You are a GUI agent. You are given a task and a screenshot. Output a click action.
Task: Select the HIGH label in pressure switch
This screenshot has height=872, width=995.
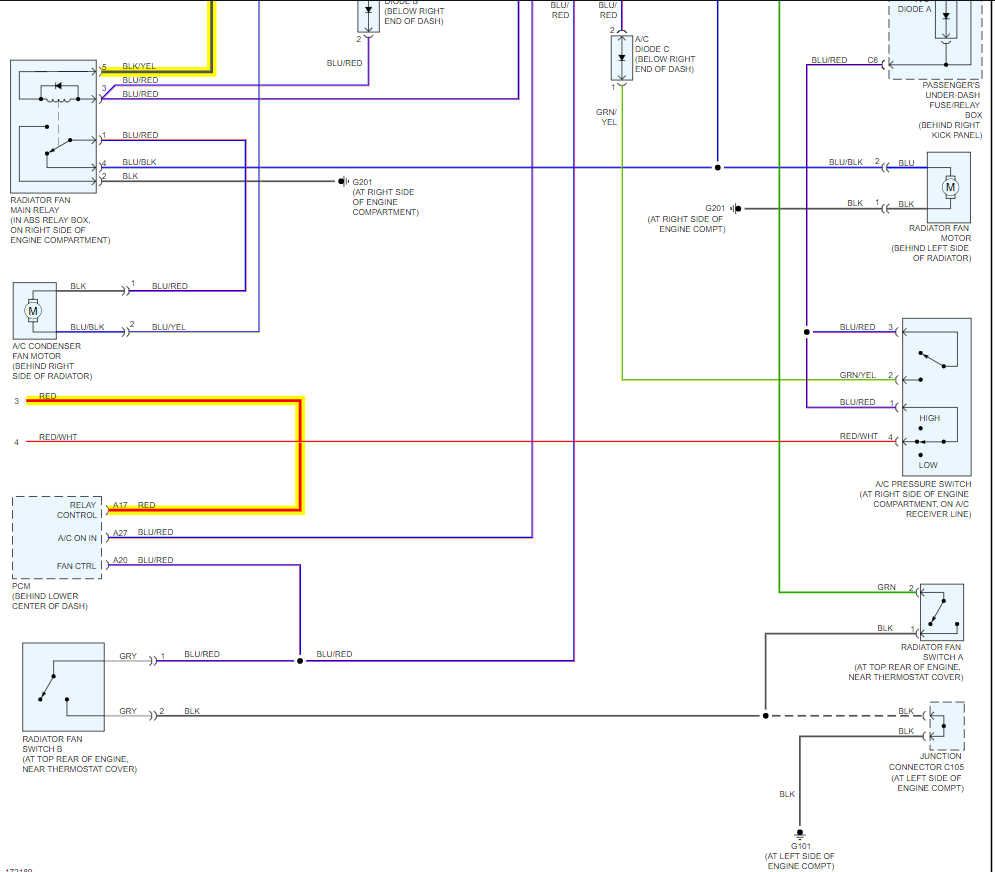pyautogui.click(x=929, y=418)
